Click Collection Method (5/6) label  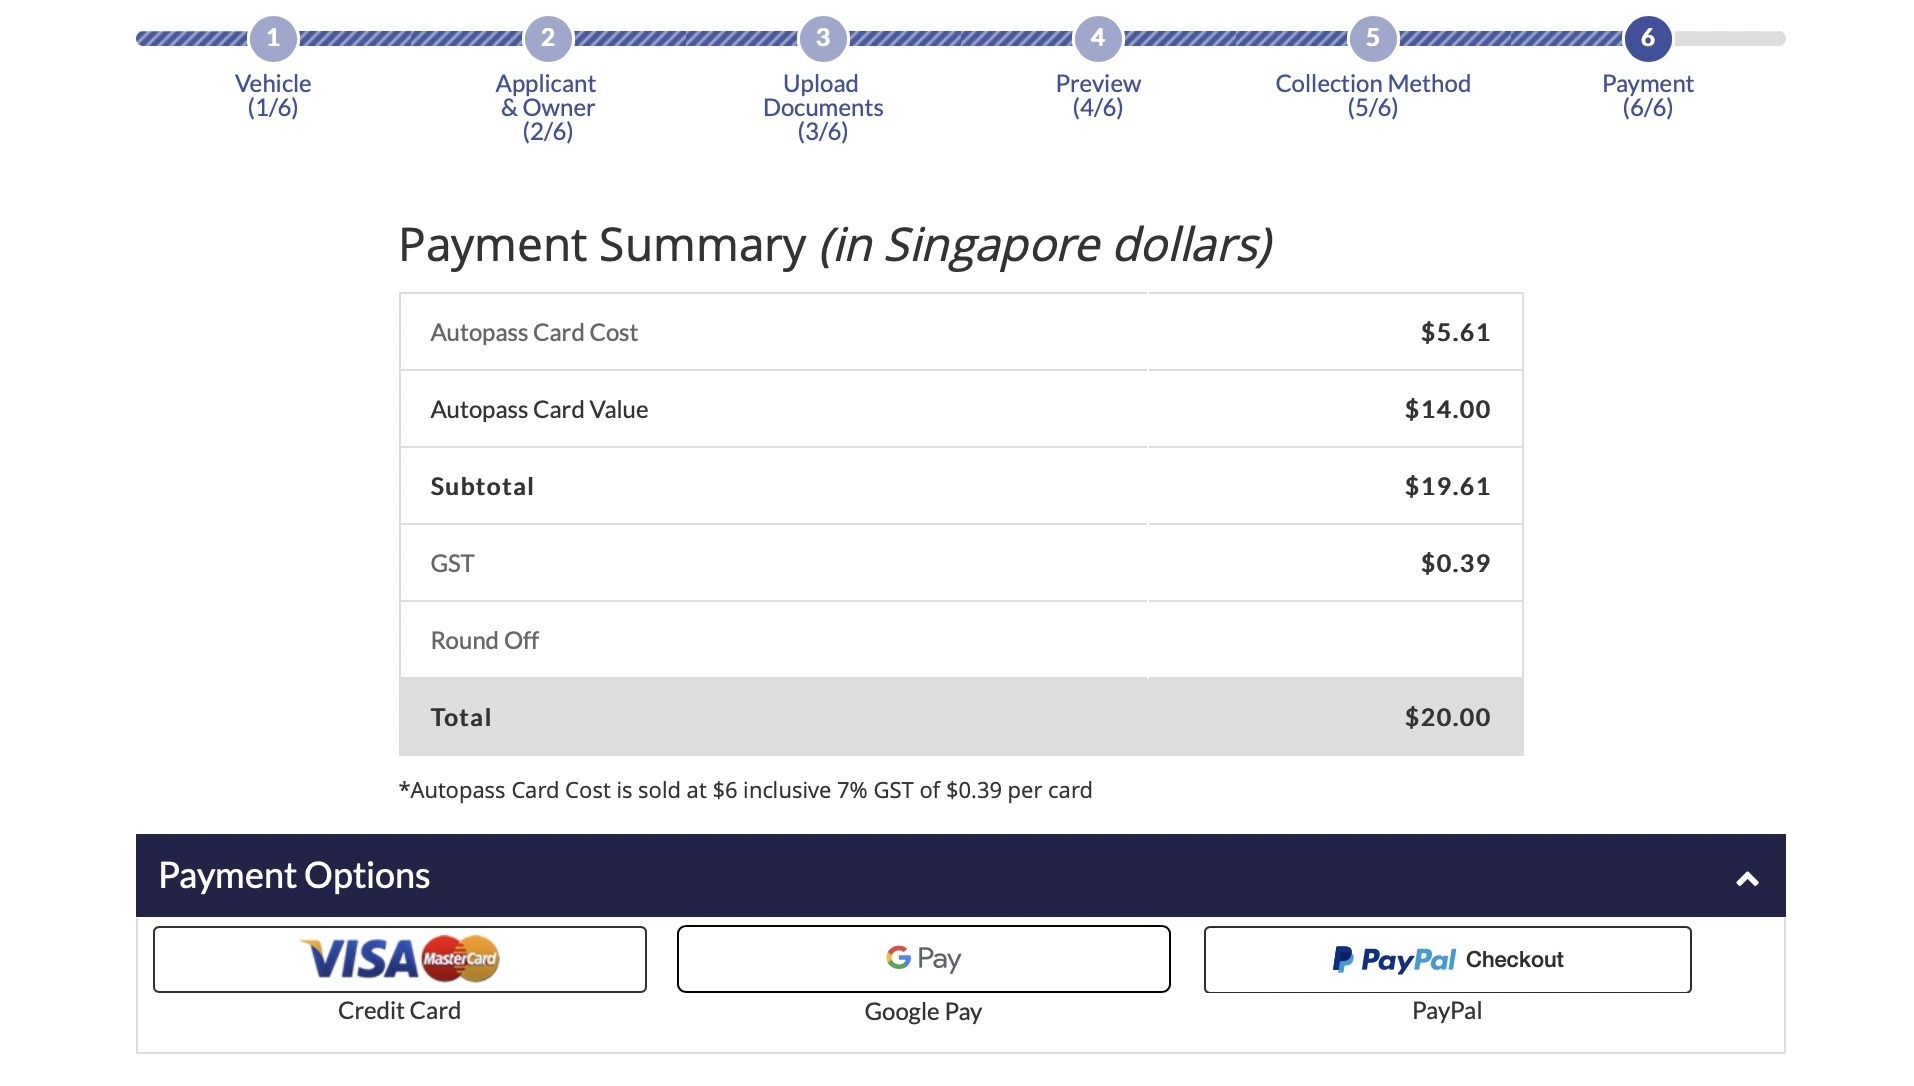tap(1373, 95)
